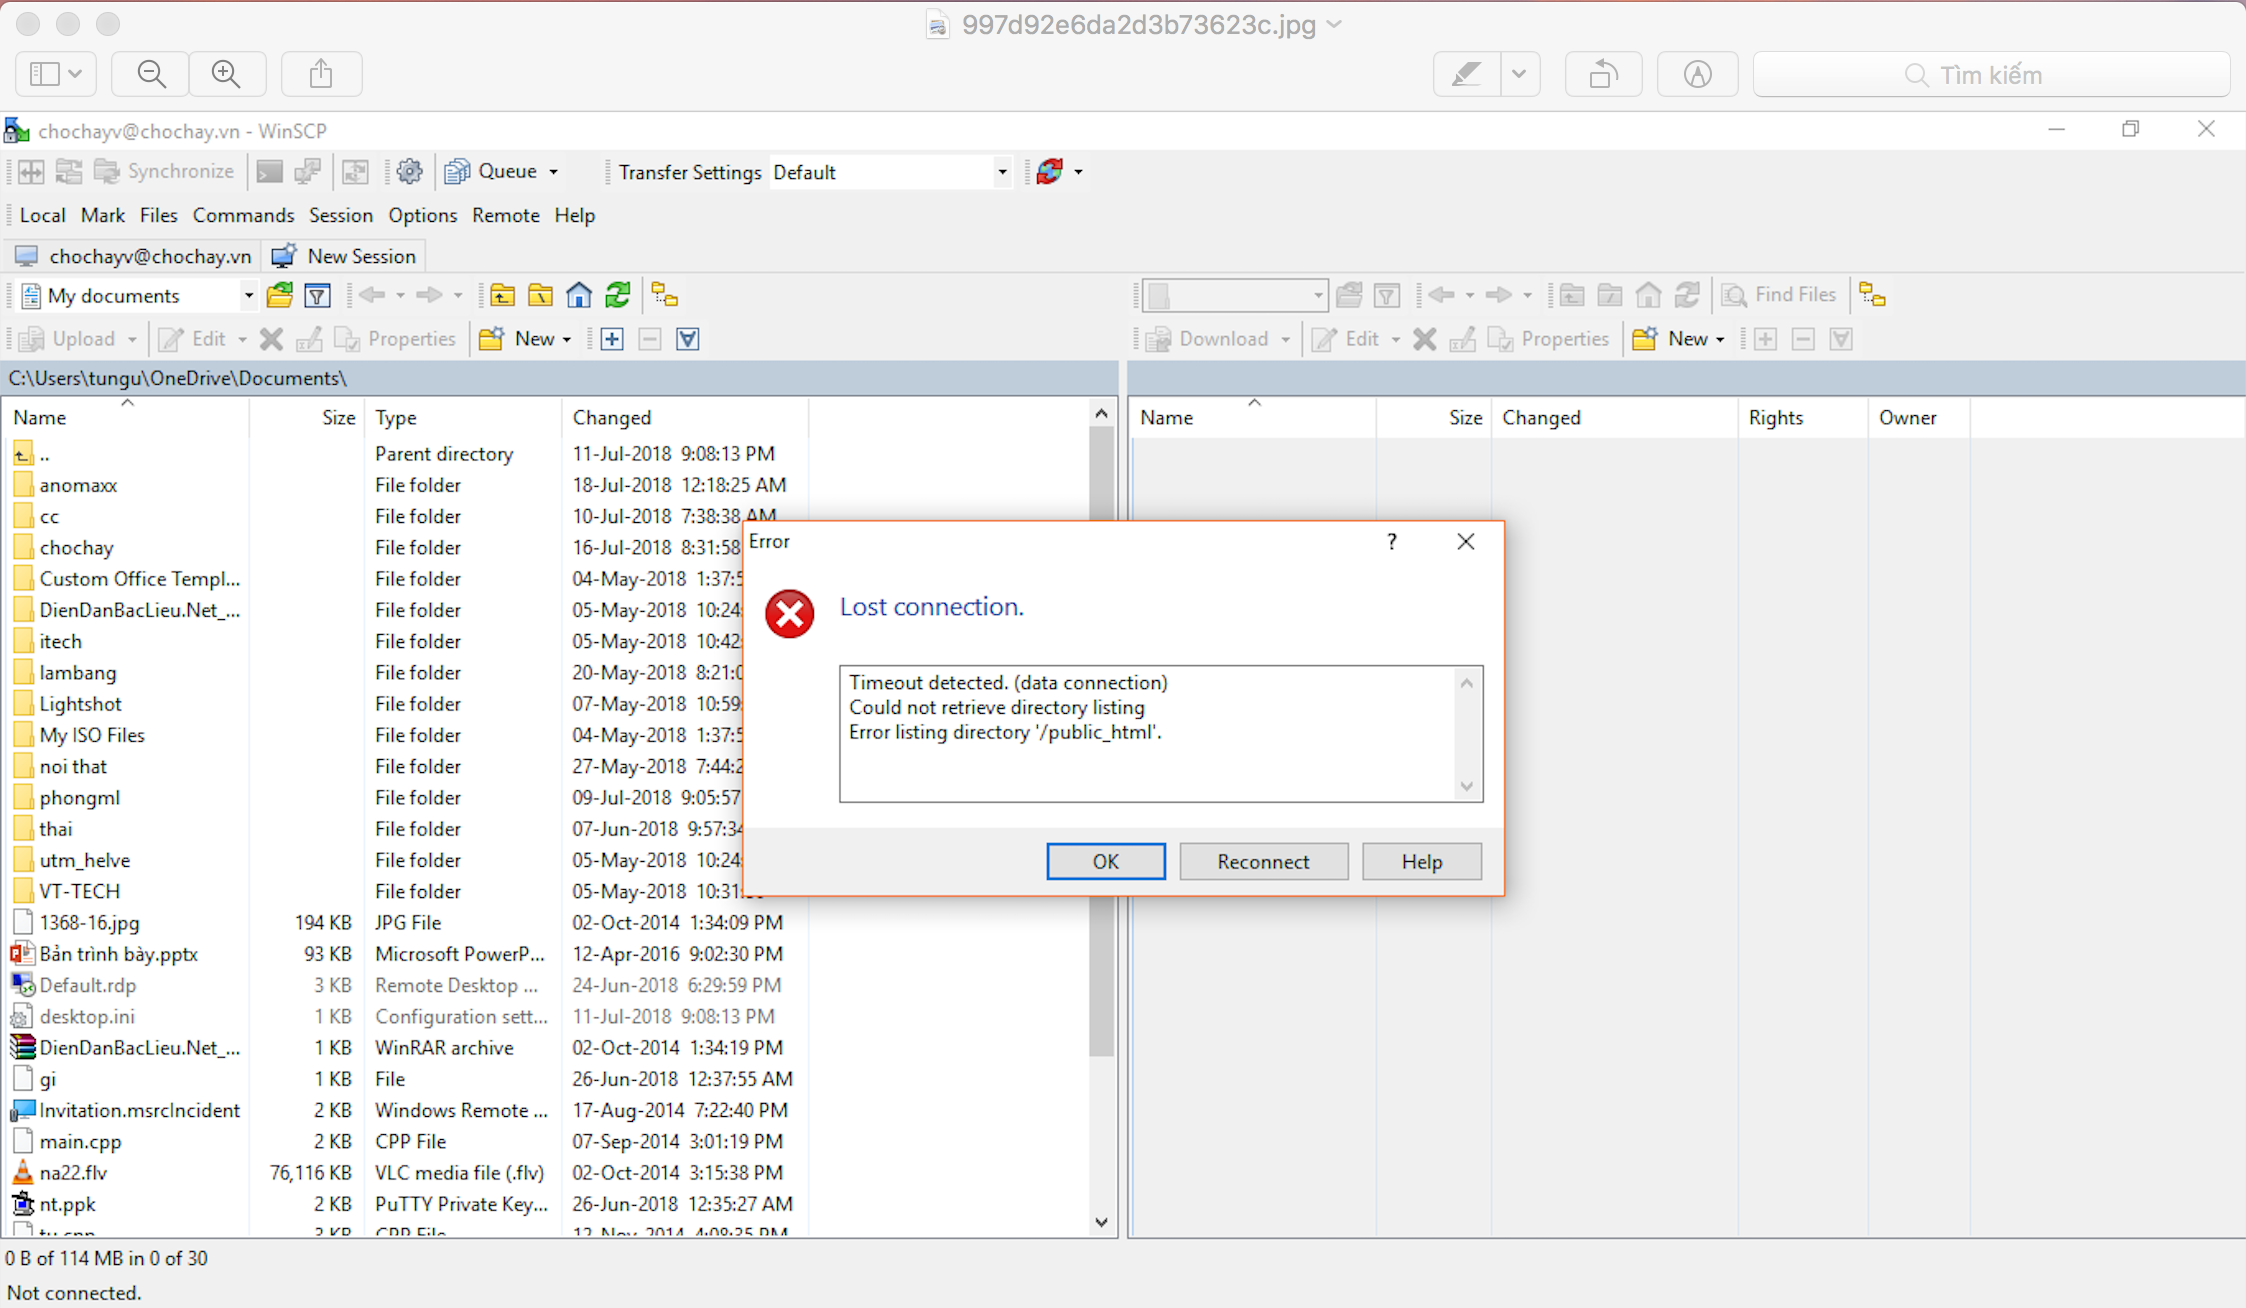Select the anomaxx folder
Viewport: 2246px width, 1308px height.
78,485
